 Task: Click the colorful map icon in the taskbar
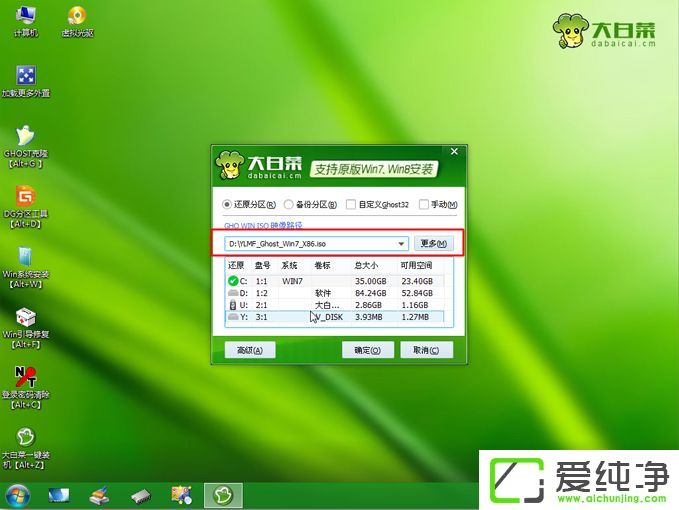click(181, 495)
